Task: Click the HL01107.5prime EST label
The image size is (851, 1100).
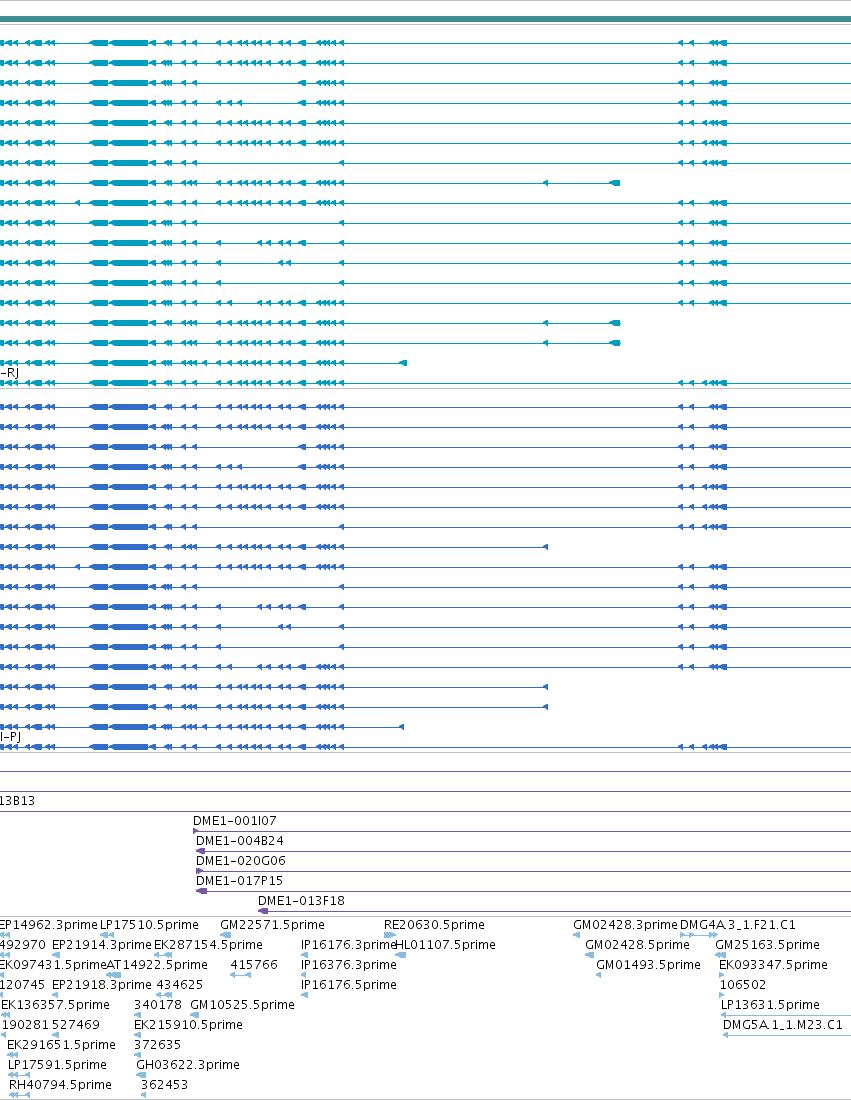Action: click(x=445, y=945)
